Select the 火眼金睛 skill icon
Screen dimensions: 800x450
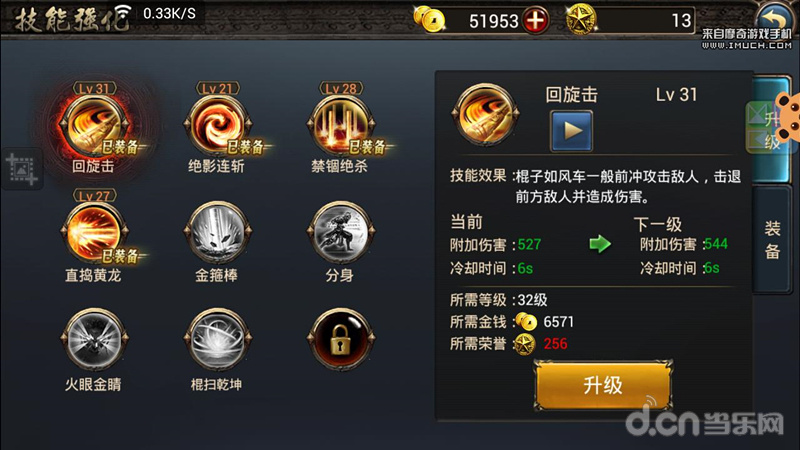[94, 339]
